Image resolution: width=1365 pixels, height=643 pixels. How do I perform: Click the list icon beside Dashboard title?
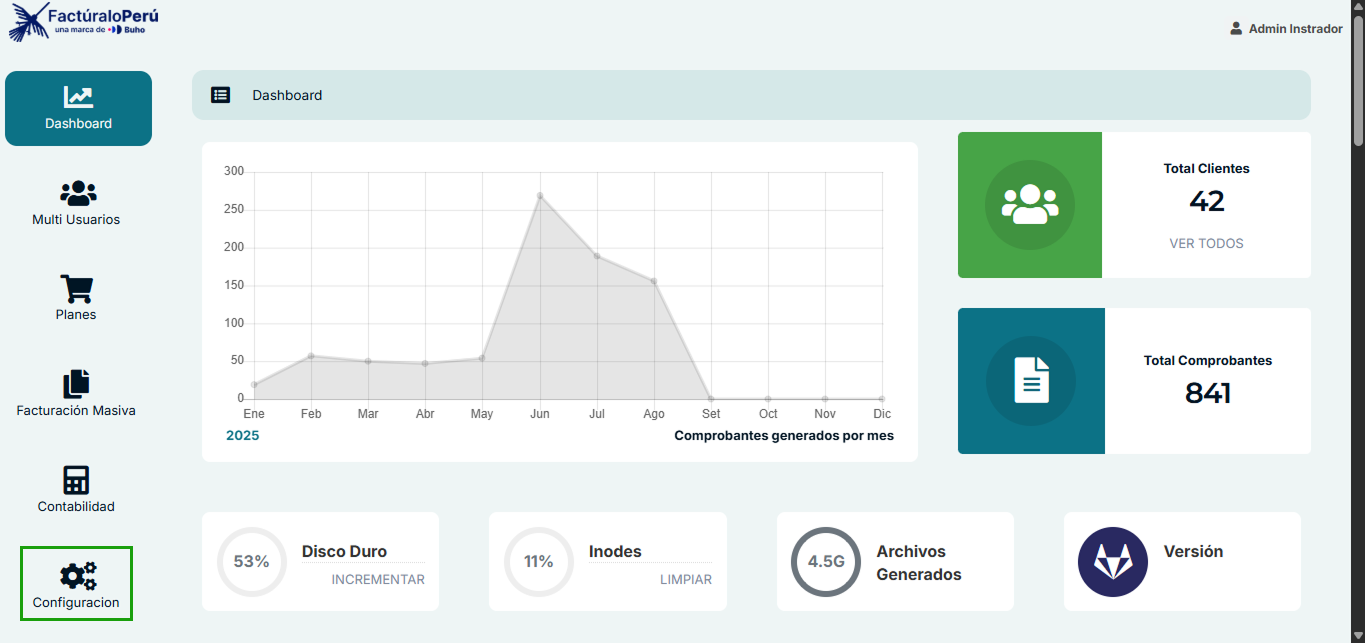point(221,95)
